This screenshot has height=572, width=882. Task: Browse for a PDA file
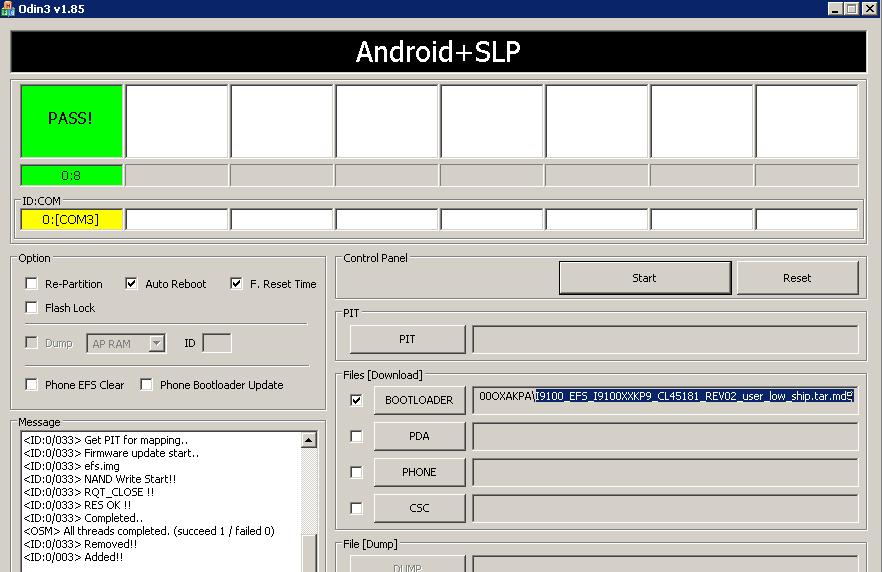pyautogui.click(x=419, y=436)
